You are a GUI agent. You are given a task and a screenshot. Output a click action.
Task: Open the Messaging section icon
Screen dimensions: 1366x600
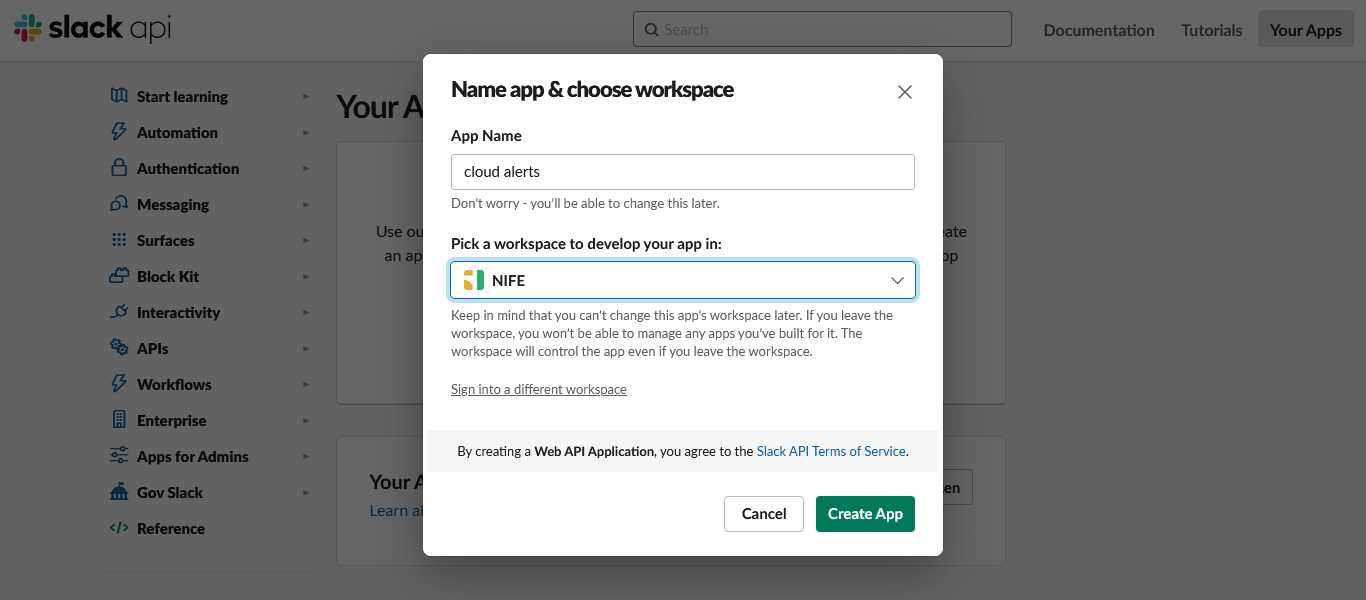(119, 204)
